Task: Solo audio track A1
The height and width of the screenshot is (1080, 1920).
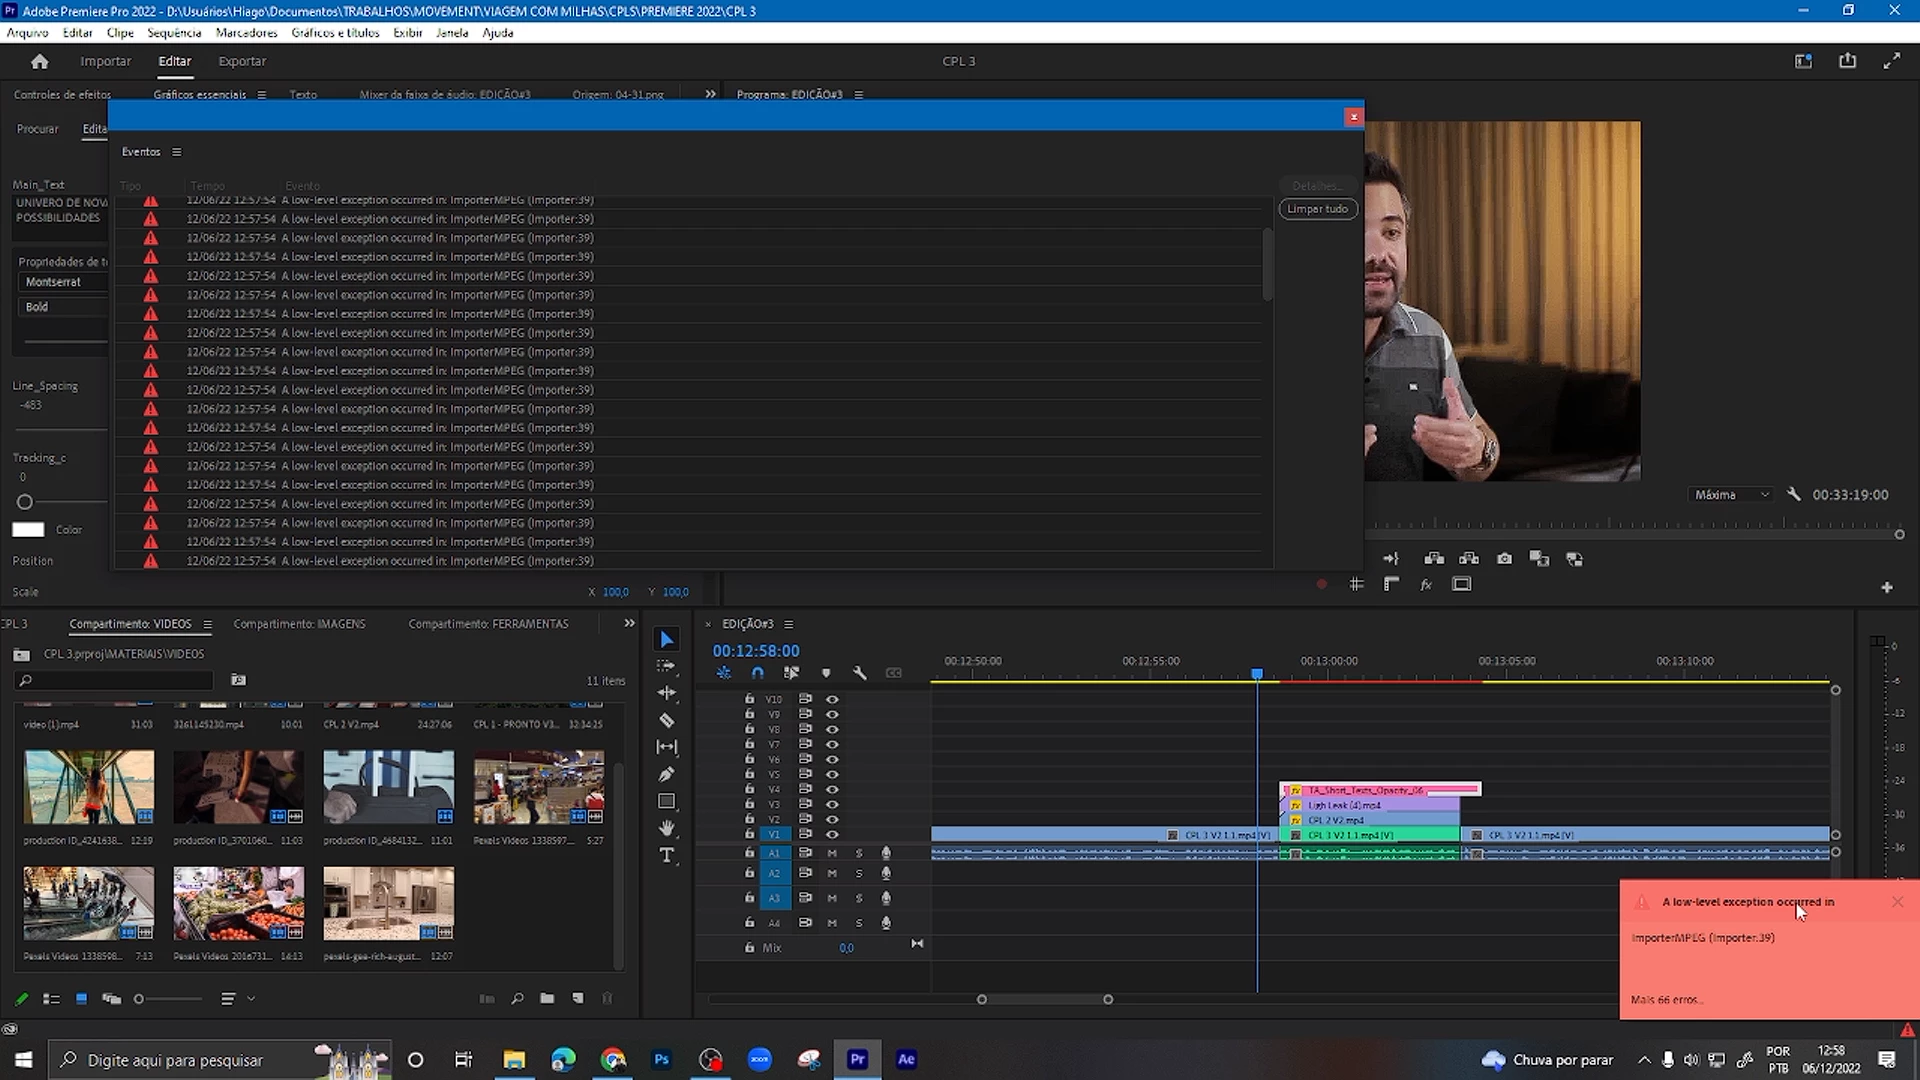Action: click(858, 853)
